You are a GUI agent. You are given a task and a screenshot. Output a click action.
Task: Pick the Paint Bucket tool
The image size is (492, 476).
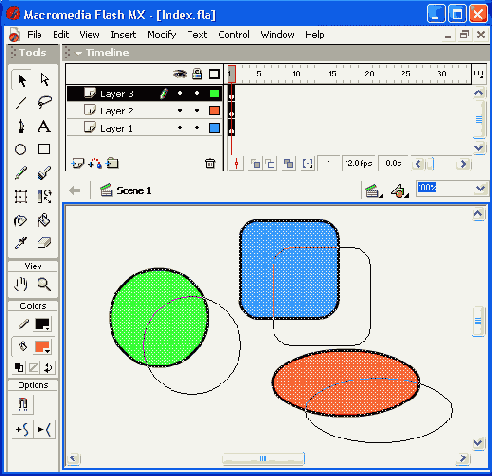pyautogui.click(x=44, y=220)
